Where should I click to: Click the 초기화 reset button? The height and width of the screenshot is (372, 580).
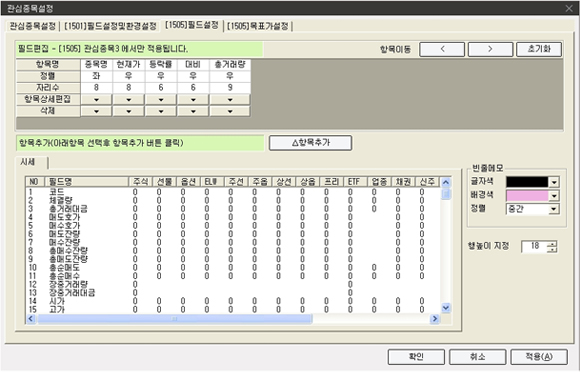[539, 49]
